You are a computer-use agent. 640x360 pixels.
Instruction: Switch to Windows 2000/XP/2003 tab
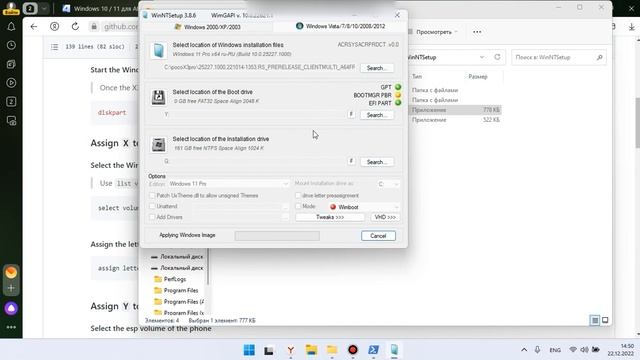207,27
